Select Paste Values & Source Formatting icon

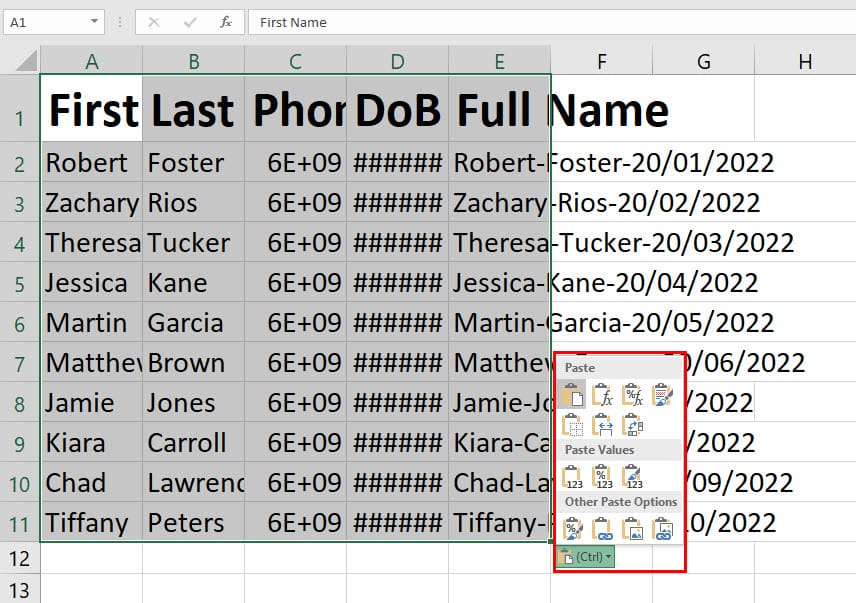[632, 476]
